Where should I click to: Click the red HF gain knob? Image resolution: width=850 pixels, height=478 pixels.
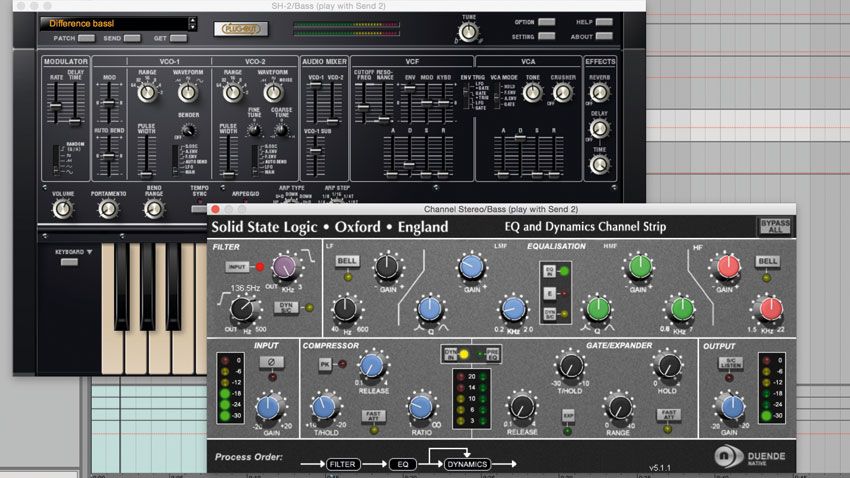tap(727, 267)
